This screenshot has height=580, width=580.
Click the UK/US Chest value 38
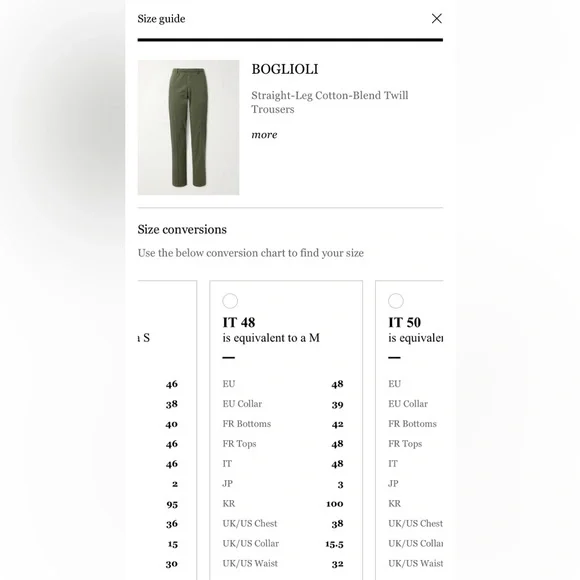337,523
